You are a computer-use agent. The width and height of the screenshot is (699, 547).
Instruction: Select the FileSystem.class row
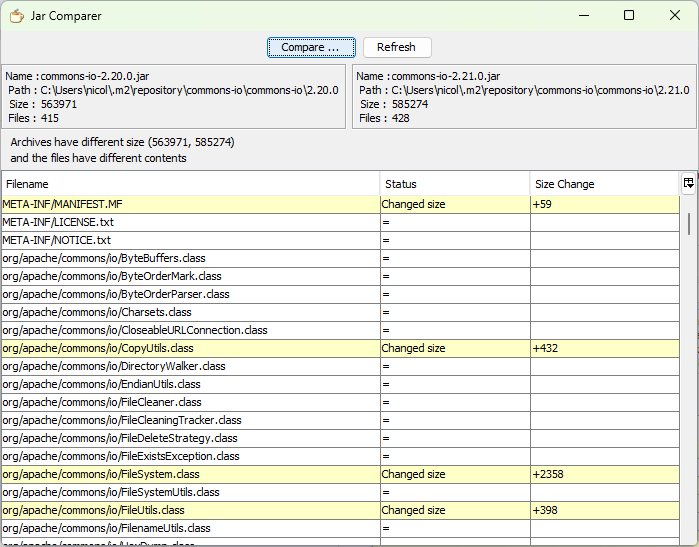click(x=190, y=474)
